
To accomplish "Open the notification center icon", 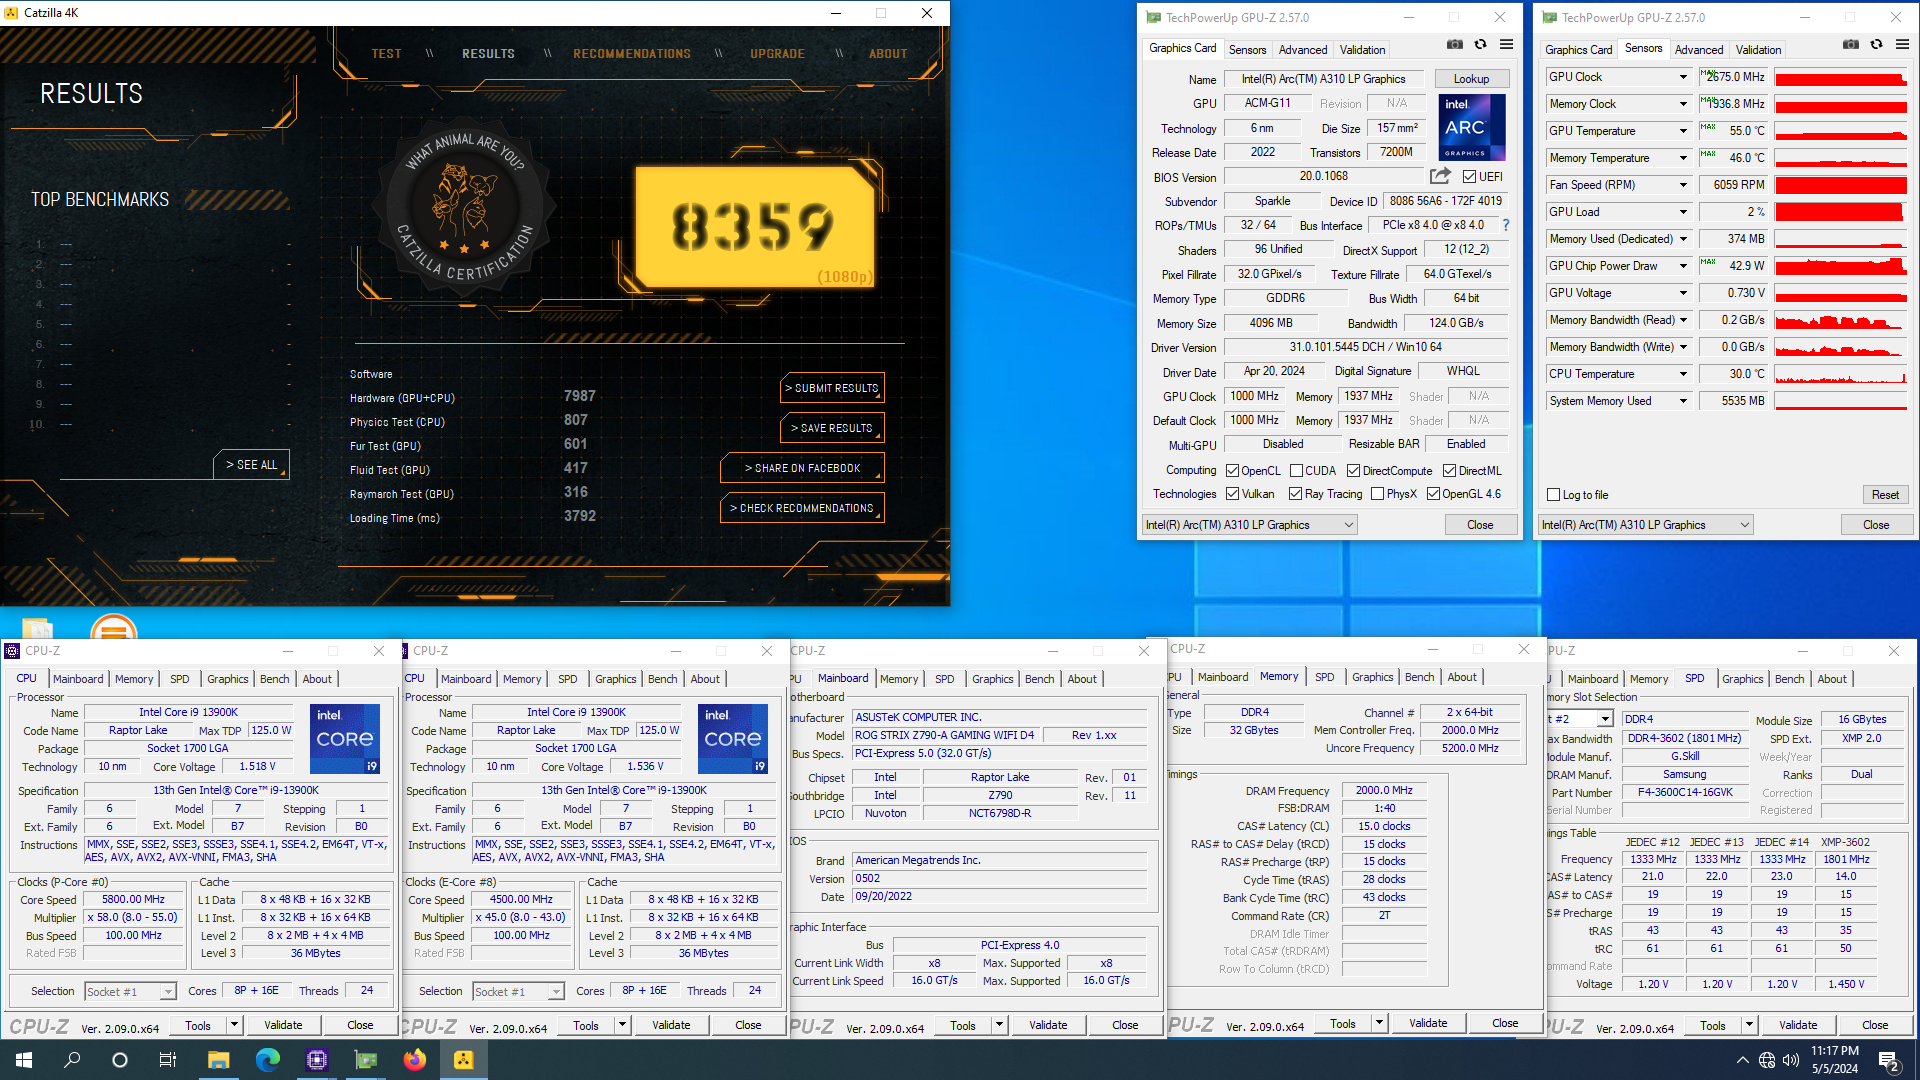I will (x=1889, y=1060).
